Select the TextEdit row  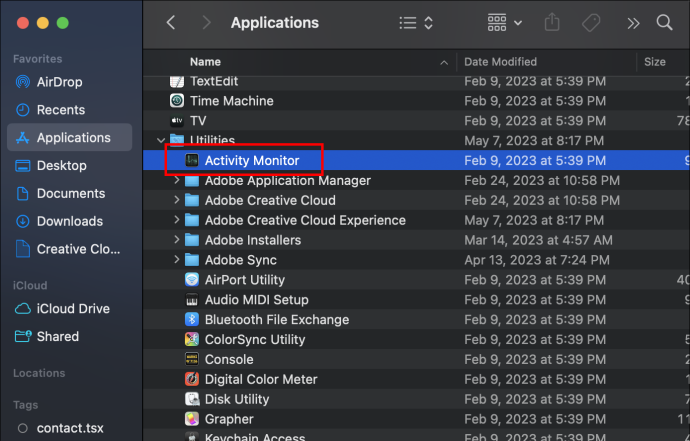pos(416,81)
